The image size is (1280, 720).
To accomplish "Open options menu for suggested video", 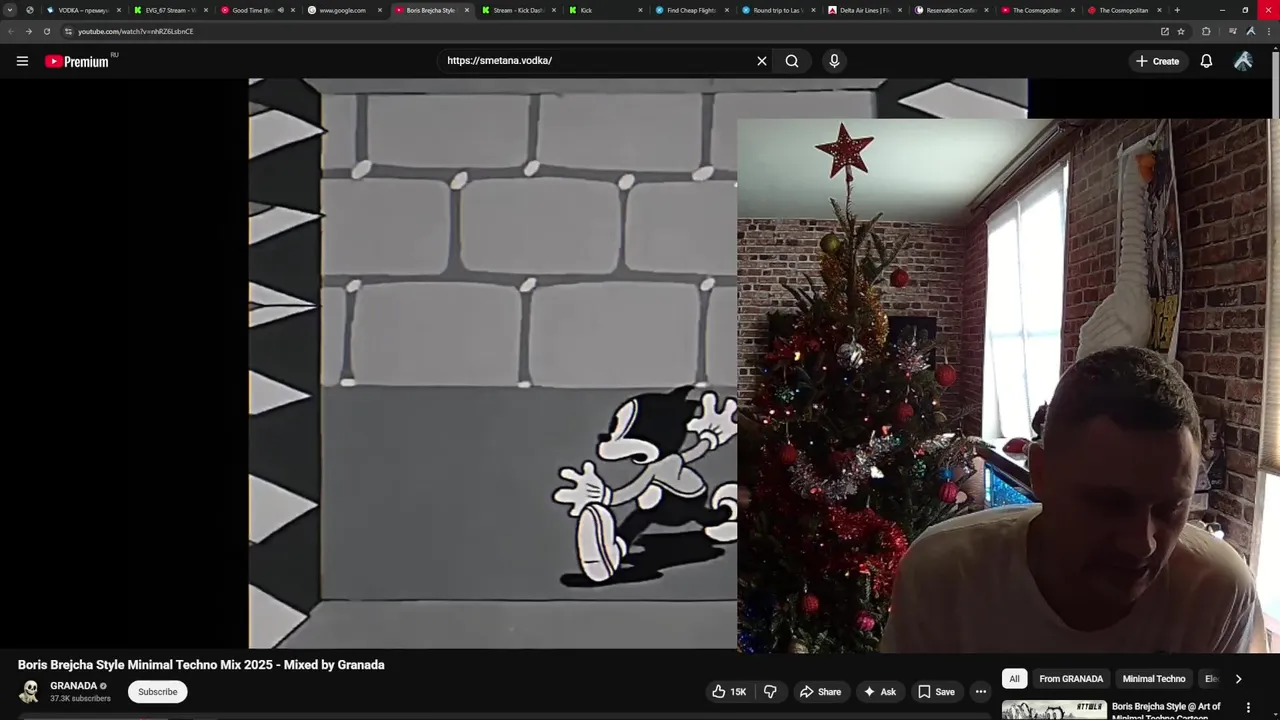I will 1248,708.
